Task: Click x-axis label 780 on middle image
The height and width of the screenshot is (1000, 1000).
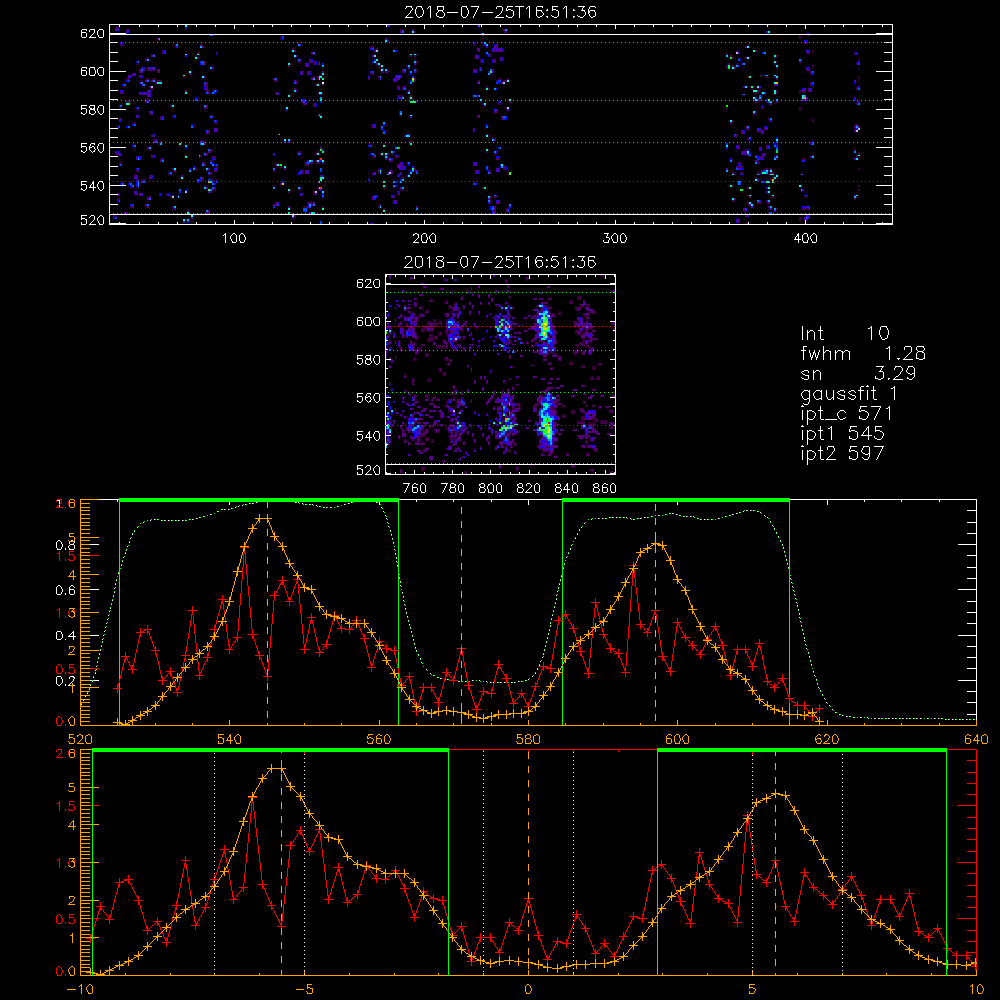Action: tap(453, 489)
